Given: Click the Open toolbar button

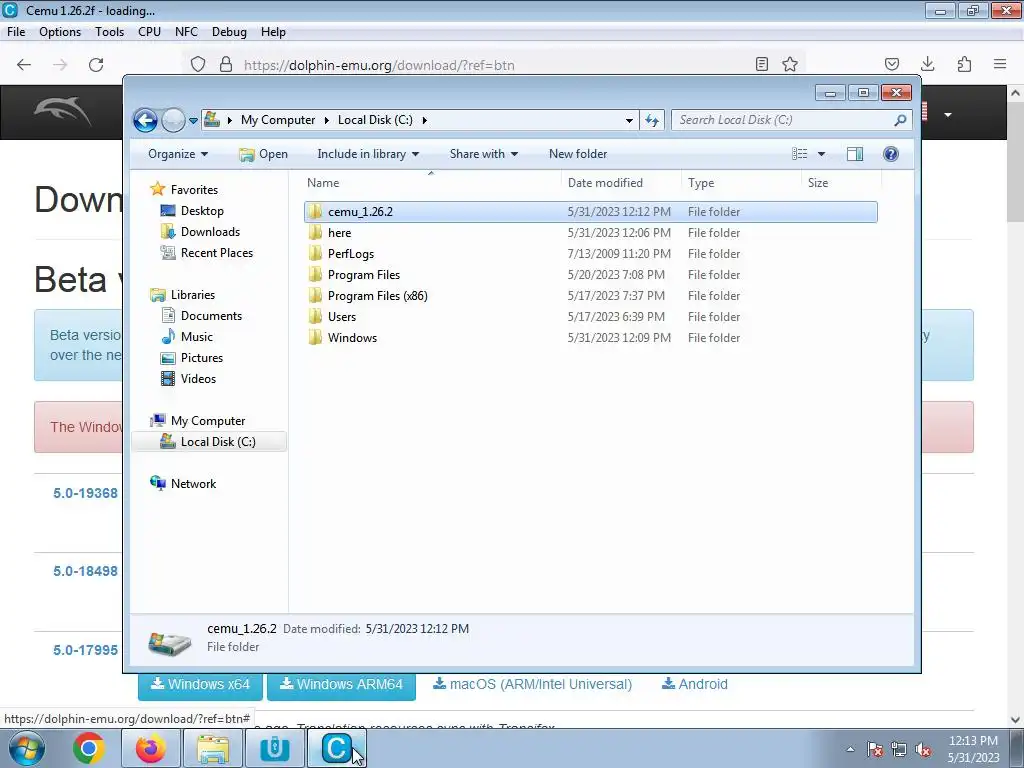Looking at the screenshot, I should pos(263,154).
